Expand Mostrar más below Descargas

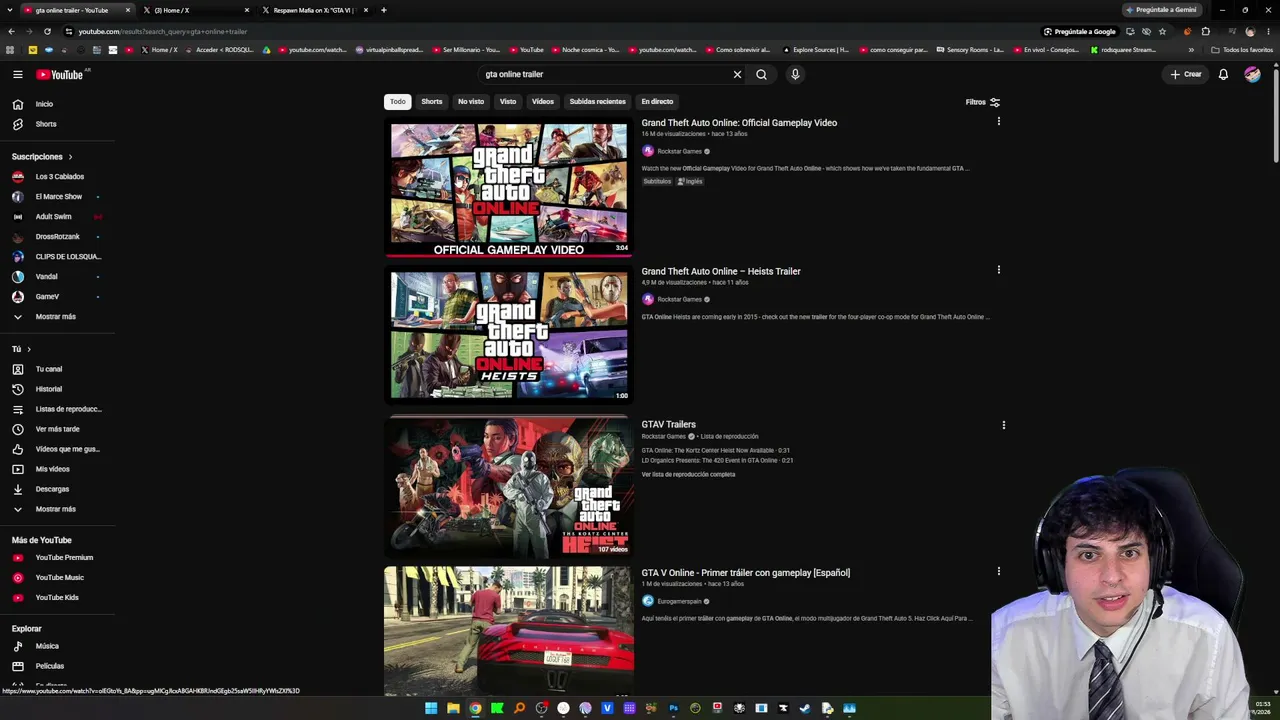57,509
